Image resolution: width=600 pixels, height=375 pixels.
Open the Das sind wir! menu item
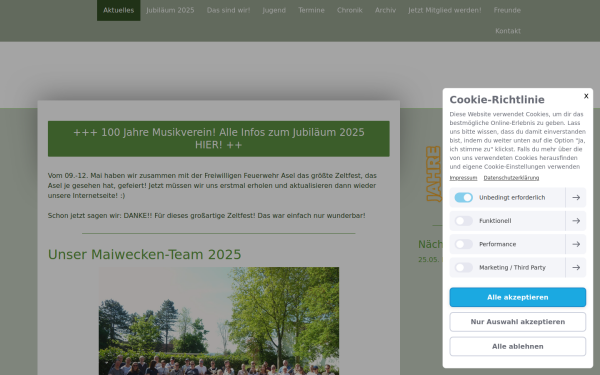click(228, 10)
